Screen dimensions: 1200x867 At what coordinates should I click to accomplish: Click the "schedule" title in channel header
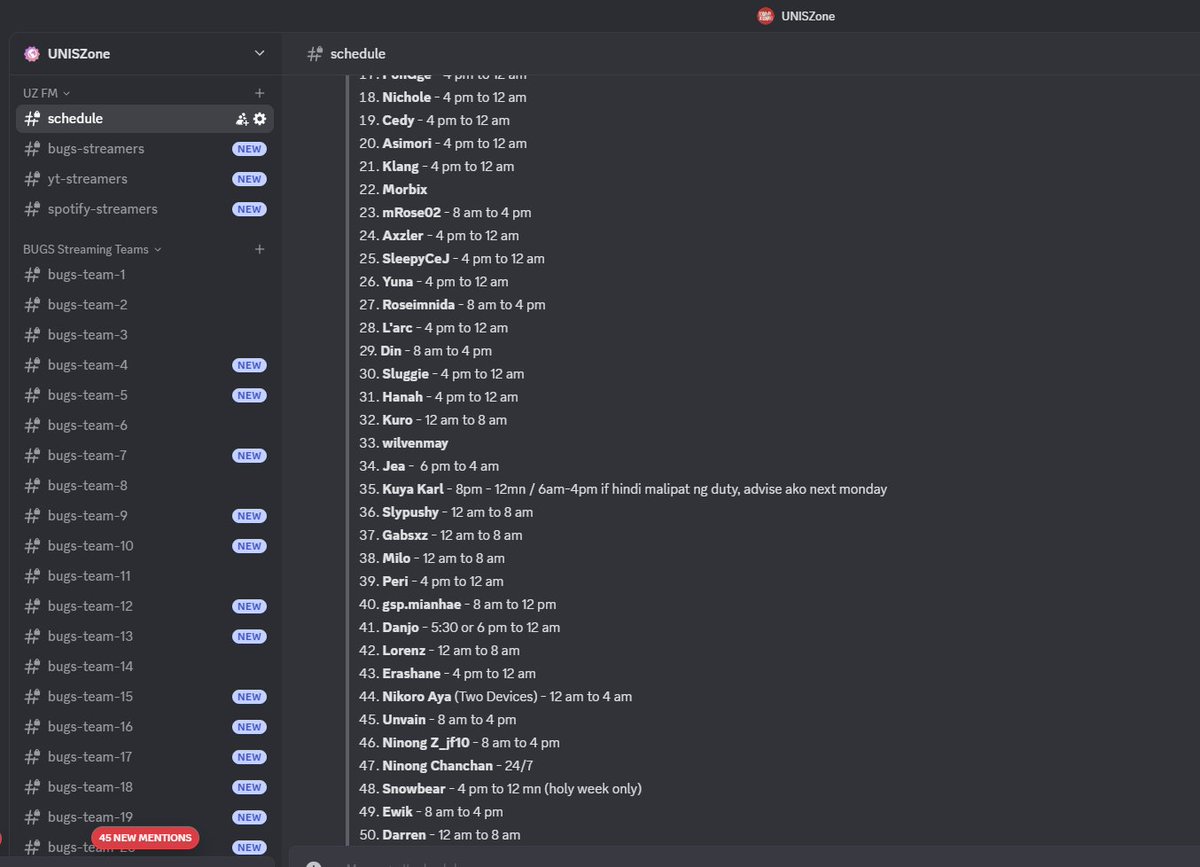(x=359, y=54)
